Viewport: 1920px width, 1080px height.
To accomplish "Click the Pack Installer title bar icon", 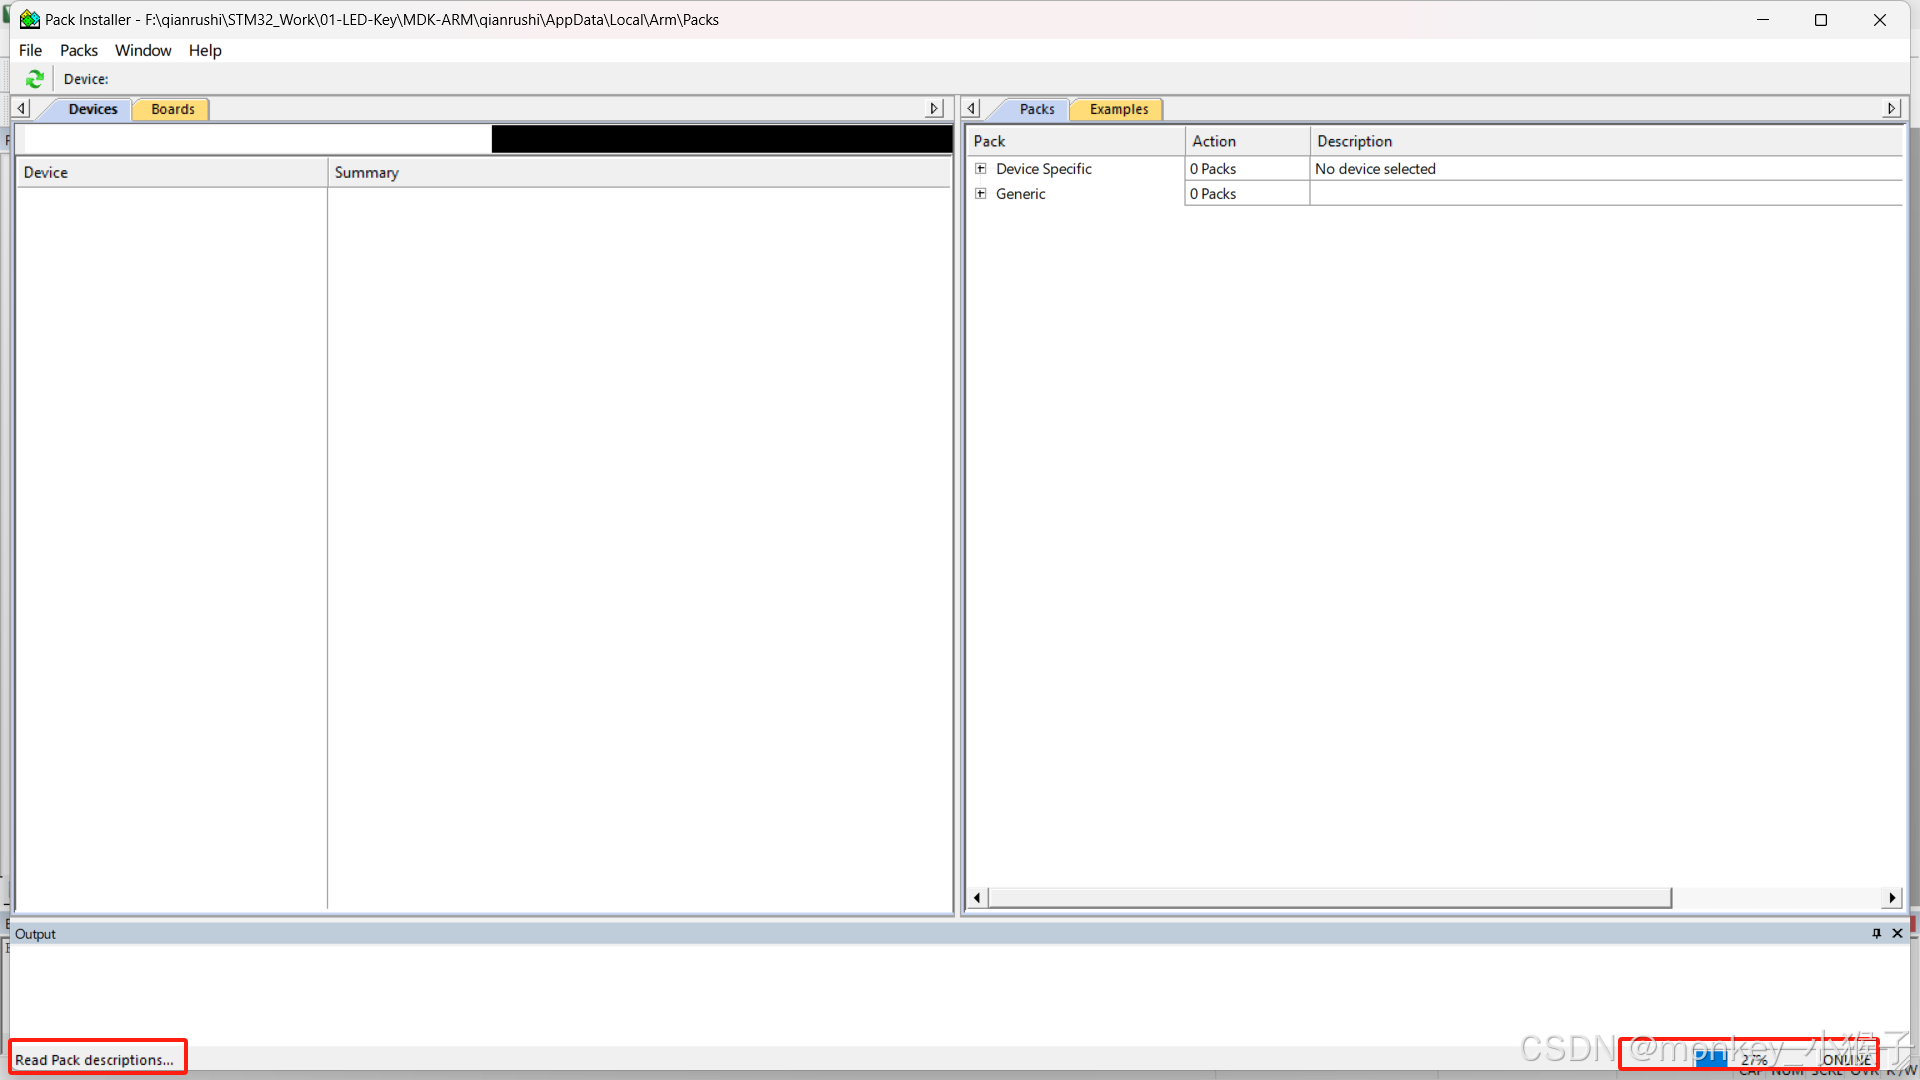I will (30, 20).
